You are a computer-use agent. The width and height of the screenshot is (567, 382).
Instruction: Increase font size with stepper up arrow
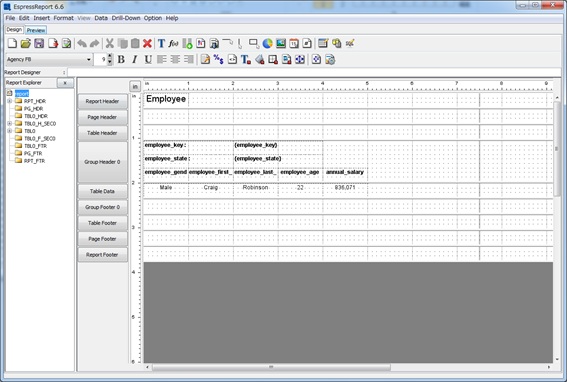[110, 56]
